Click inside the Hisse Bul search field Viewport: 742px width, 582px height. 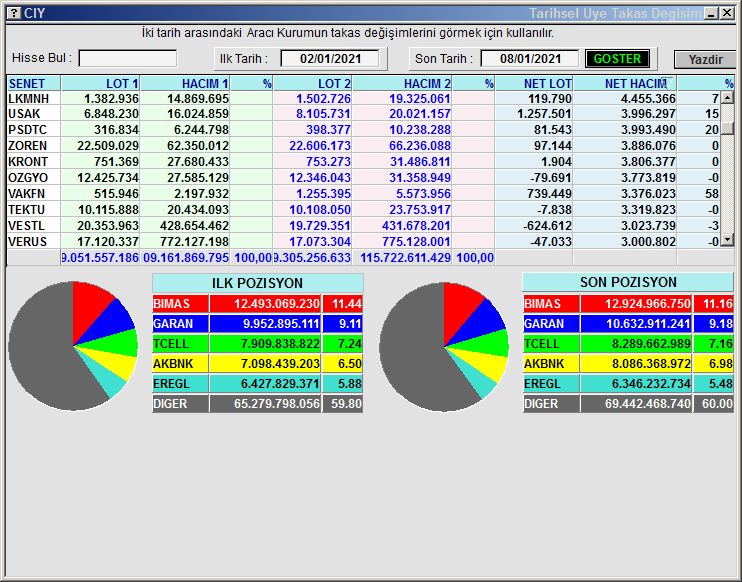point(128,59)
